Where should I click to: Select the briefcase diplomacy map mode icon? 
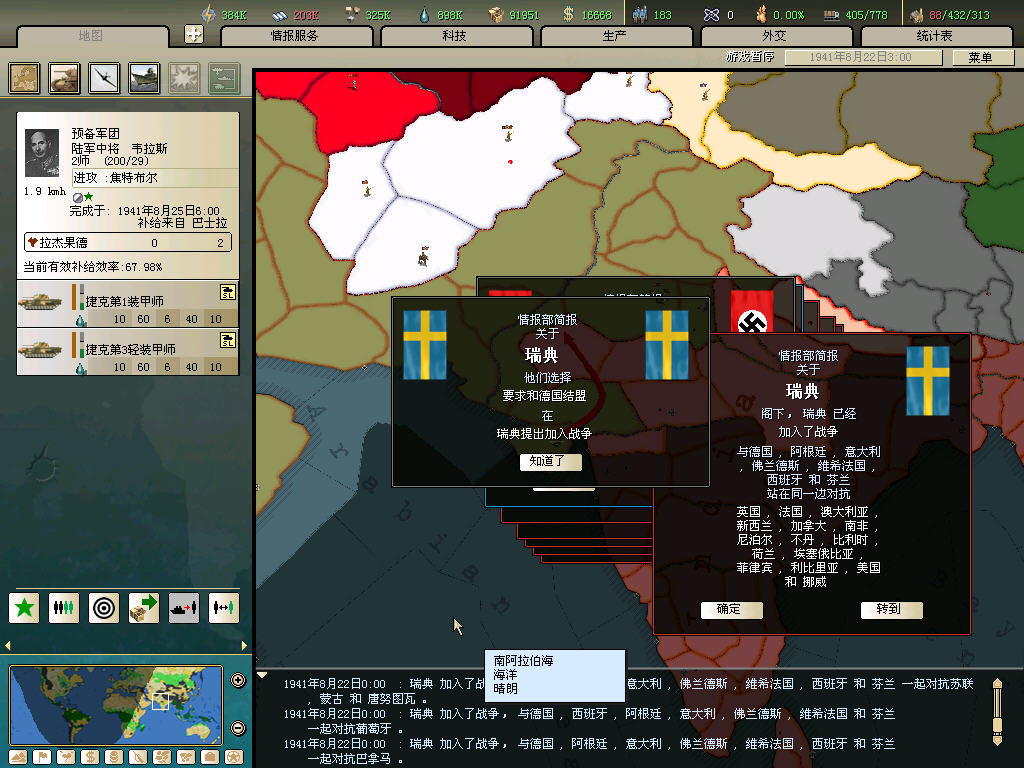210,758
